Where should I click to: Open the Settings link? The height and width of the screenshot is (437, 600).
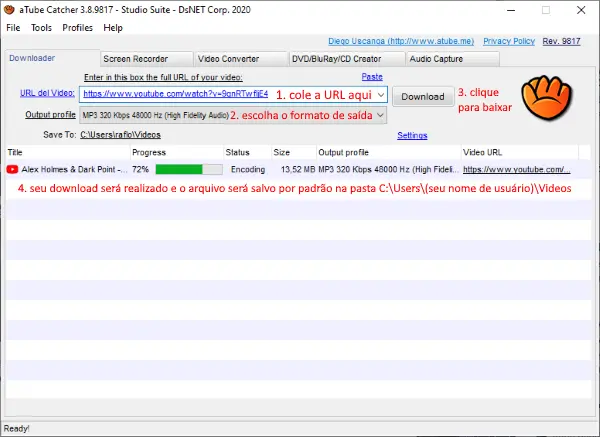coord(412,135)
